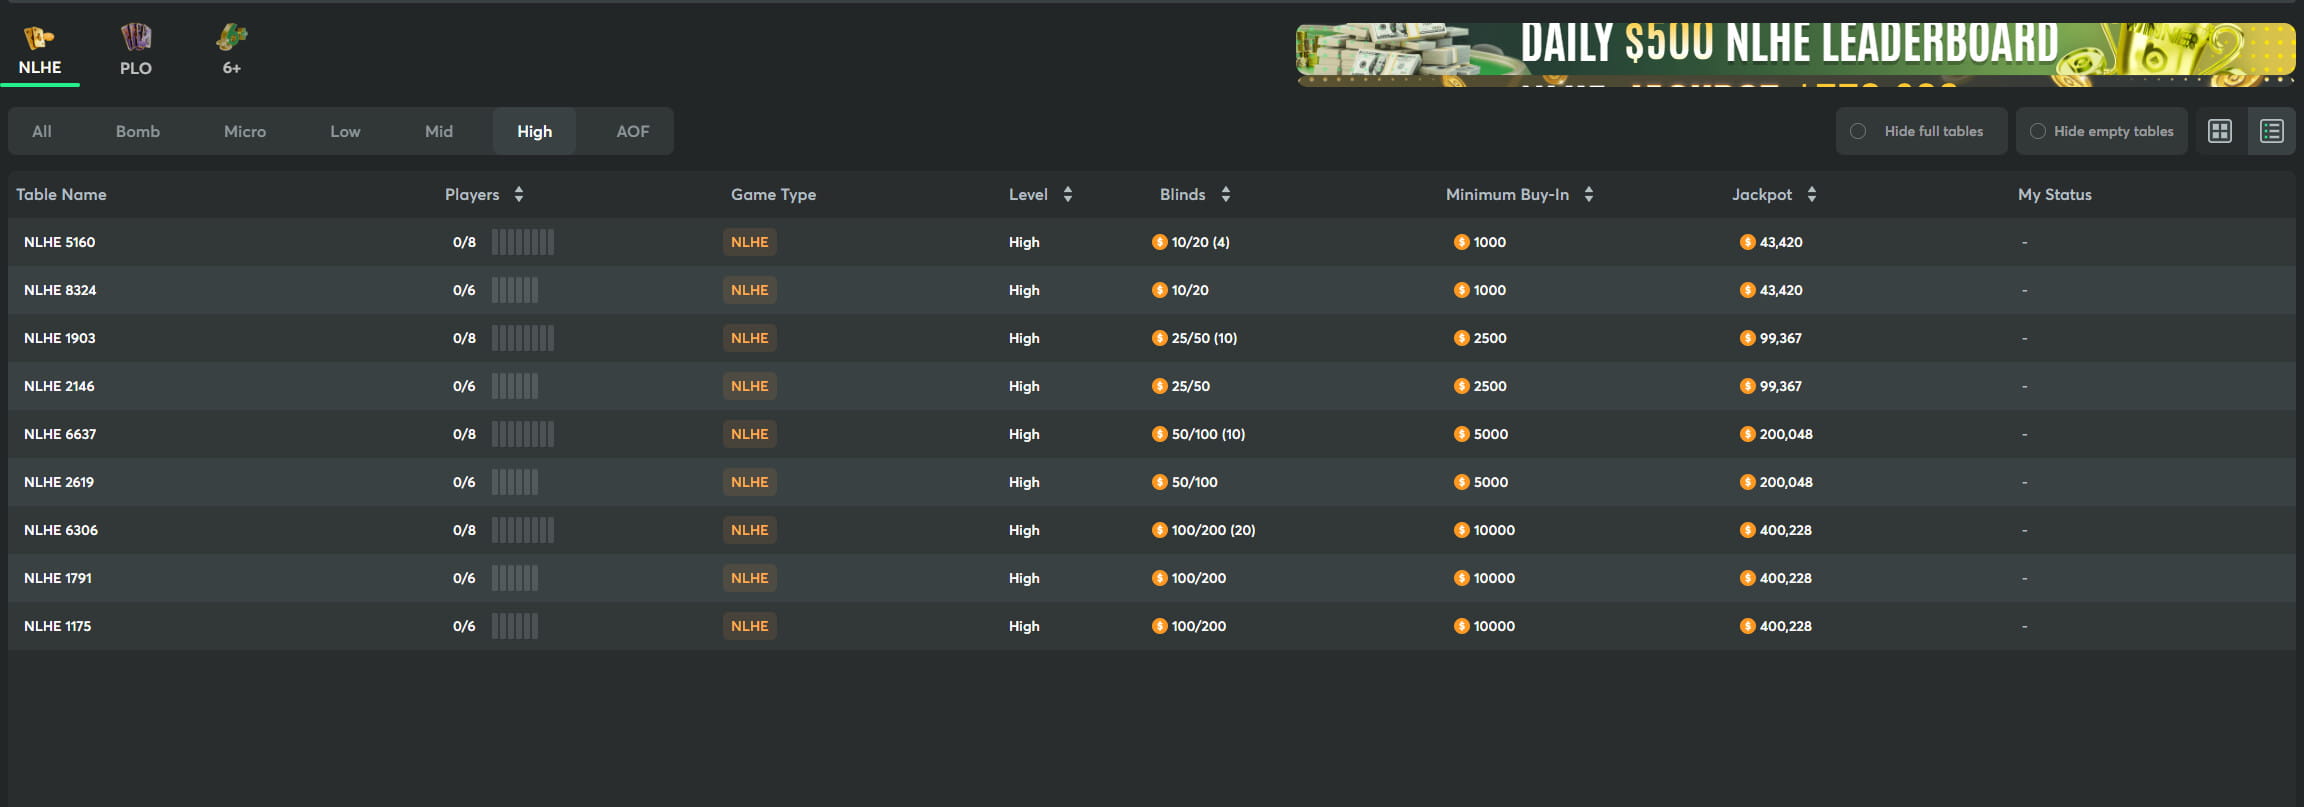2304x807 pixels.
Task: Switch to grid view layout icon
Action: coord(2219,131)
